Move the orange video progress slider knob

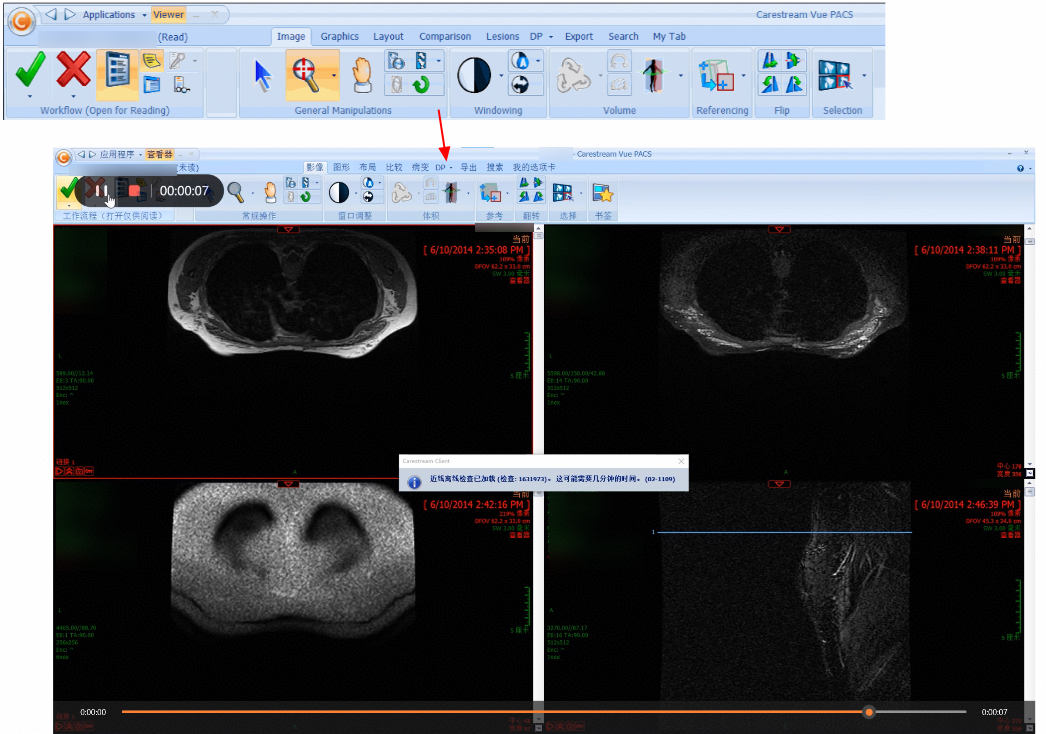869,712
